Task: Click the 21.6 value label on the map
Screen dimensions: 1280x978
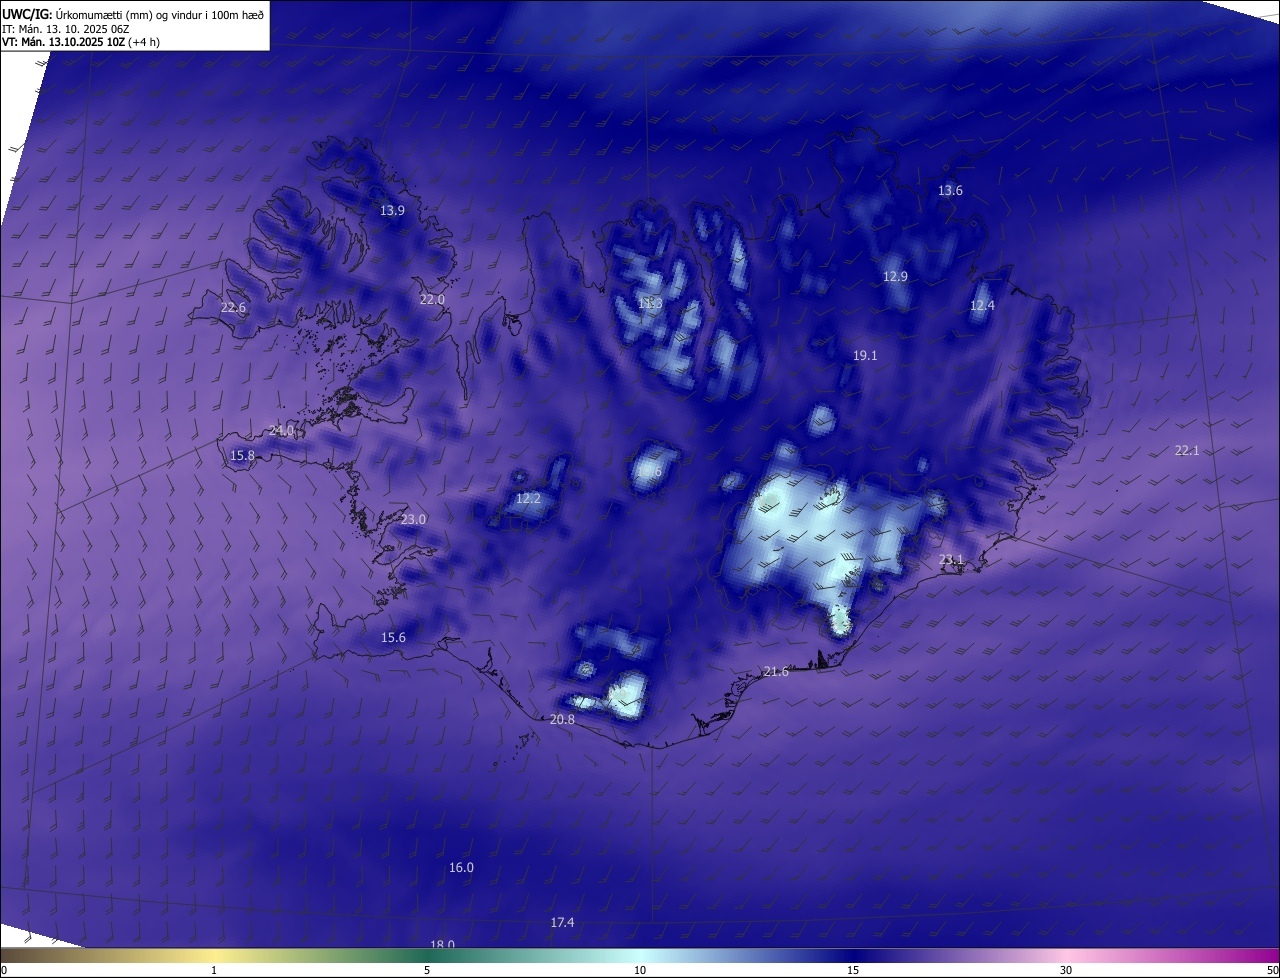Action: pos(776,672)
